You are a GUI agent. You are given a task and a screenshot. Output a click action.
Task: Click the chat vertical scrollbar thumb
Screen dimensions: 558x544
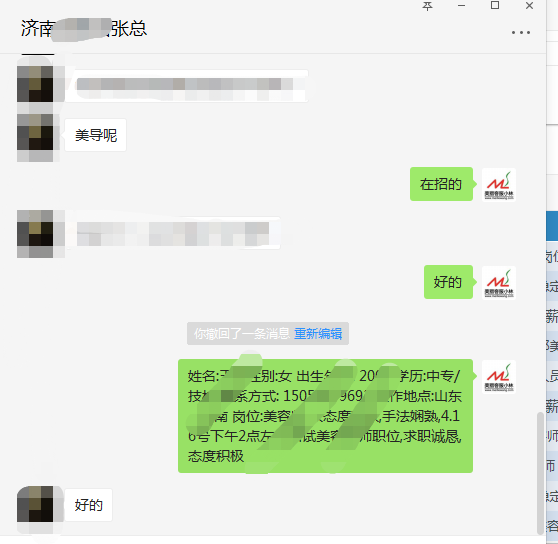pos(540,473)
